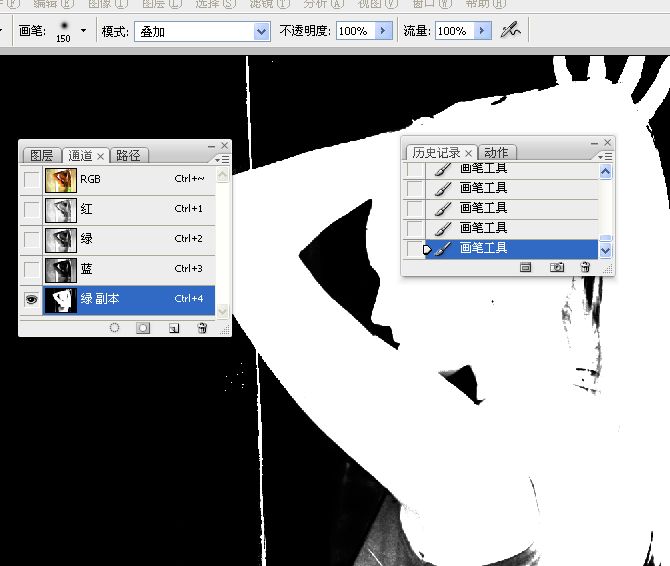Open the 选择 menu
This screenshot has height=566, width=670.
[x=216, y=4]
